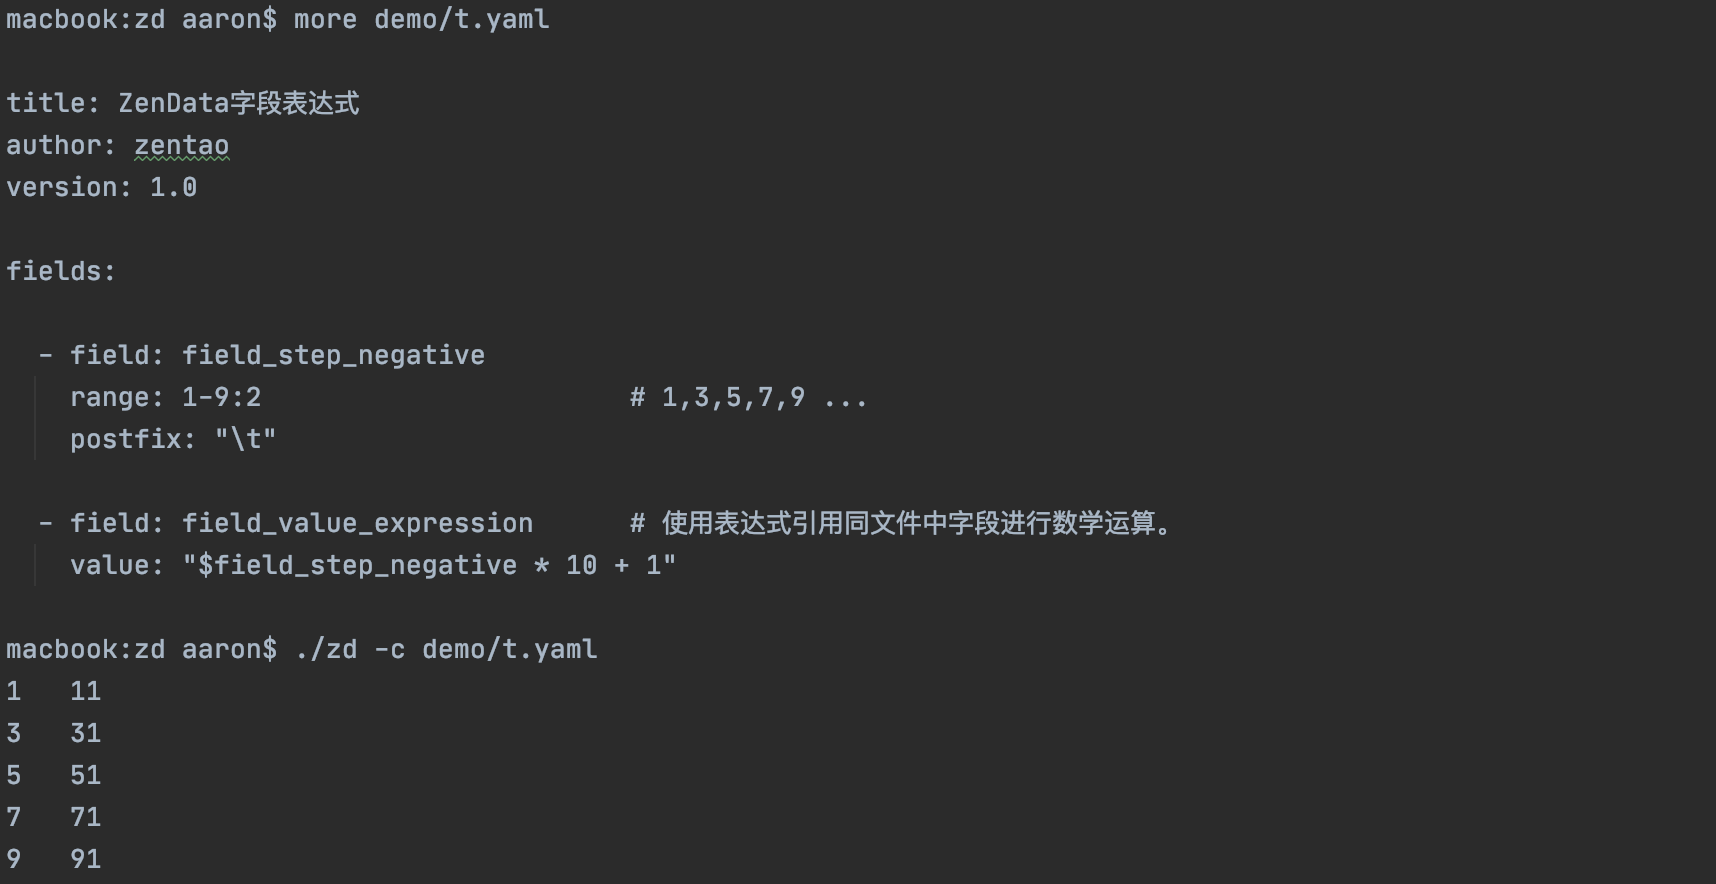The width and height of the screenshot is (1716, 884).
Task: Click the field name field_value_expression
Action: [x=357, y=524]
